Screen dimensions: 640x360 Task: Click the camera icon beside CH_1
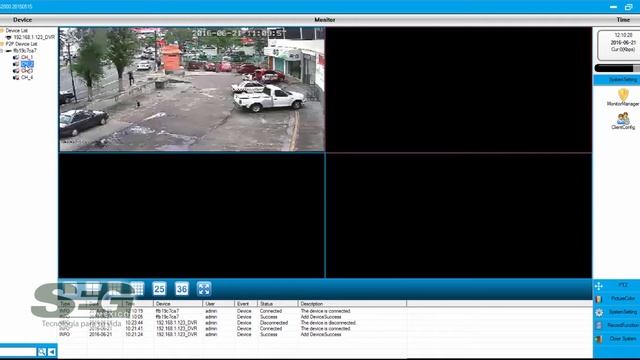tap(16, 58)
